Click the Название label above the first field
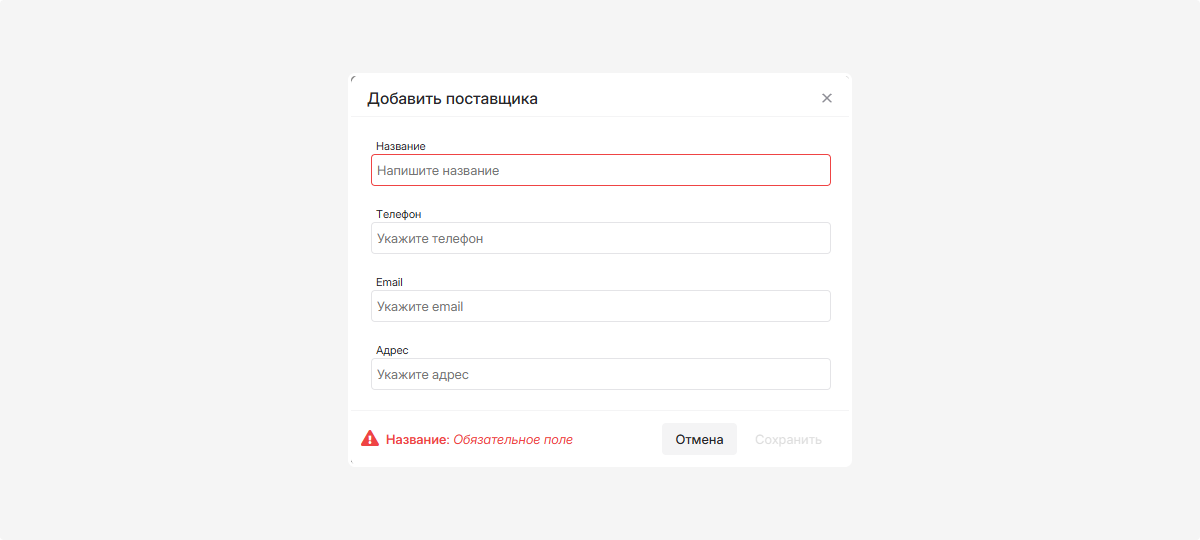 [400, 146]
